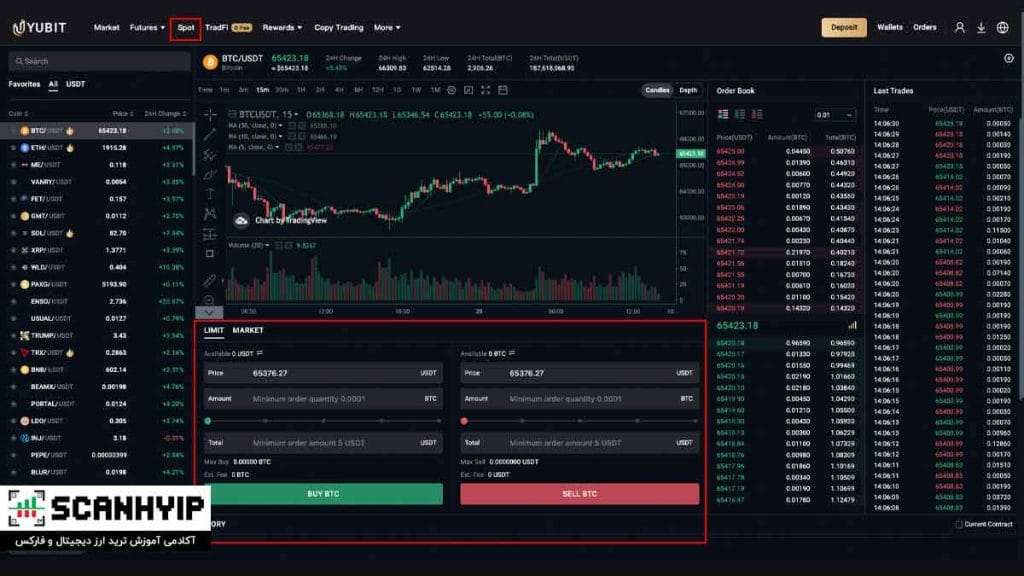
Task: Select the patterns drawing tool
Action: pos(210,214)
